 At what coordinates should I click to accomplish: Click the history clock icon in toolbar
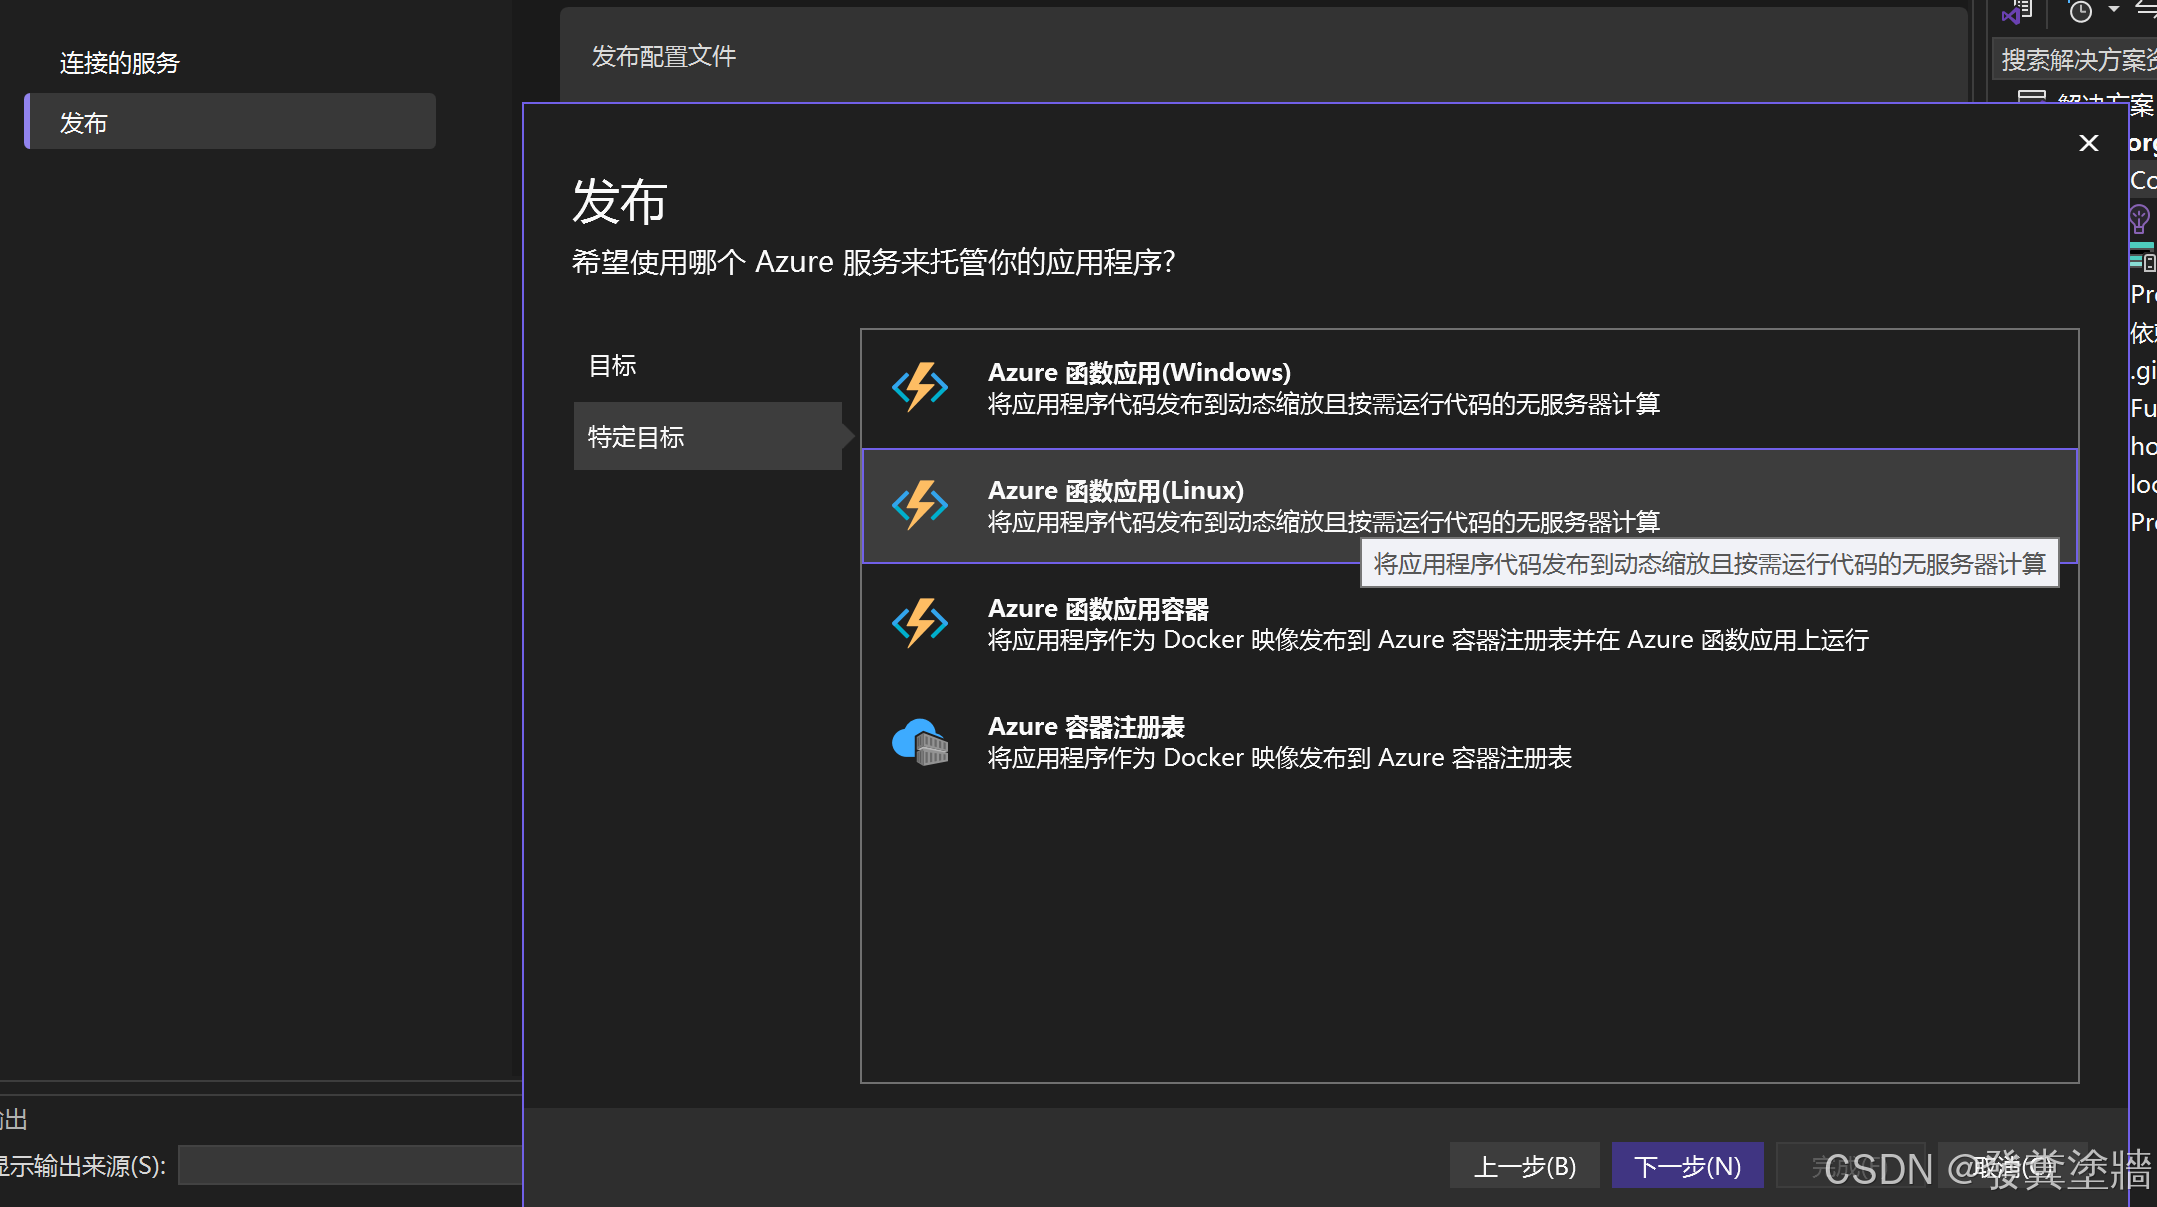(x=2080, y=11)
